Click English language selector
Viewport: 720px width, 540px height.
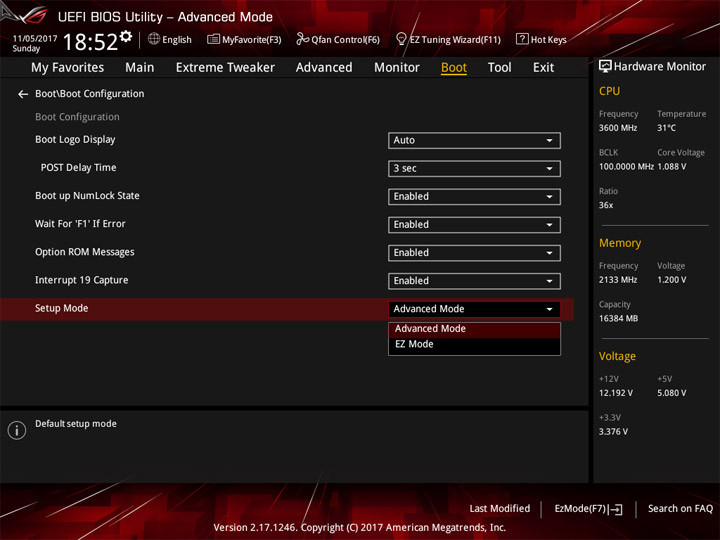169,39
